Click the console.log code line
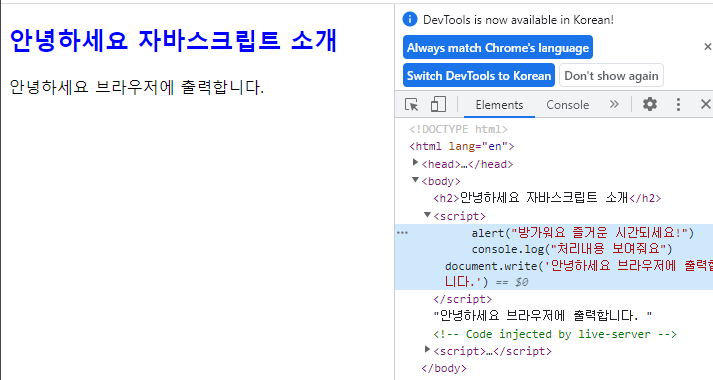Viewport: 713px width, 380px height. (x=572, y=249)
